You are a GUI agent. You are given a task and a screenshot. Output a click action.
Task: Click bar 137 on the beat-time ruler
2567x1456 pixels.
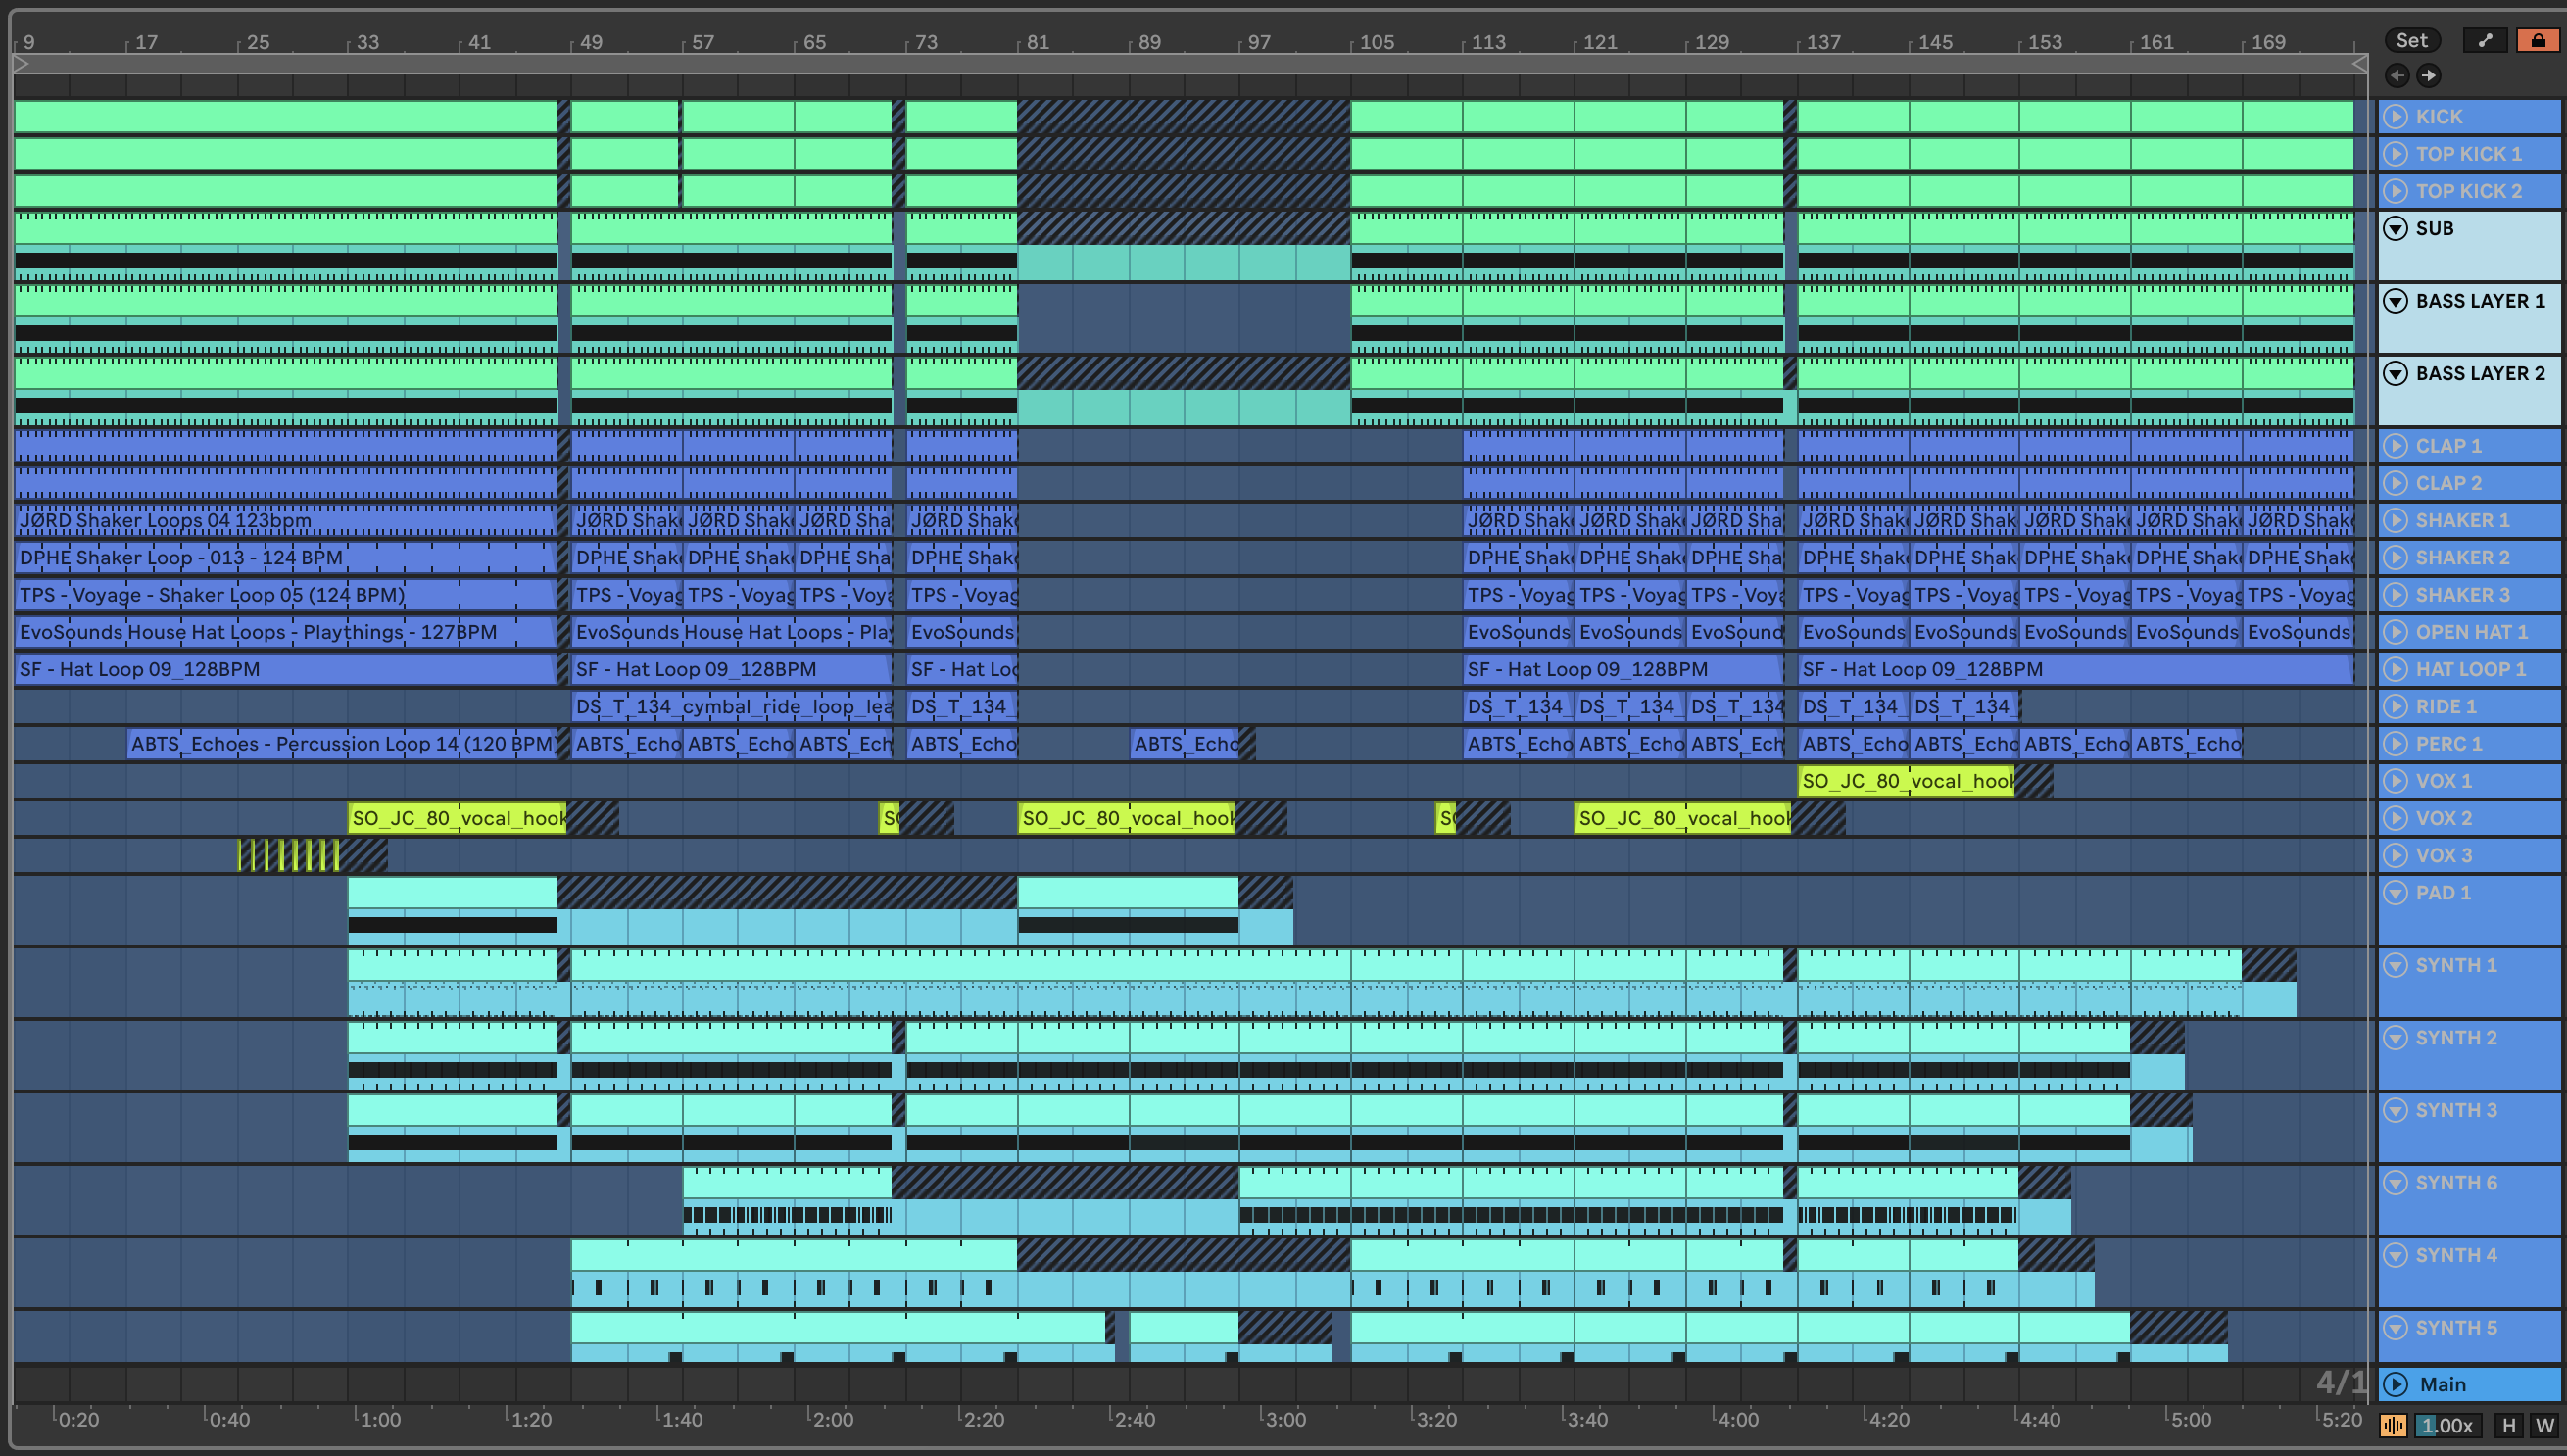1823,42
